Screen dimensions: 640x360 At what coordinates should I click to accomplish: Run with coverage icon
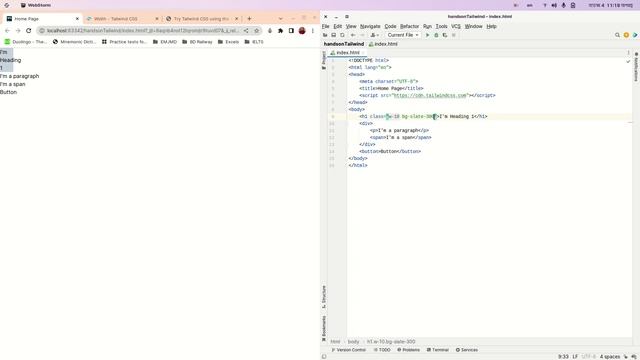[x=444, y=35]
